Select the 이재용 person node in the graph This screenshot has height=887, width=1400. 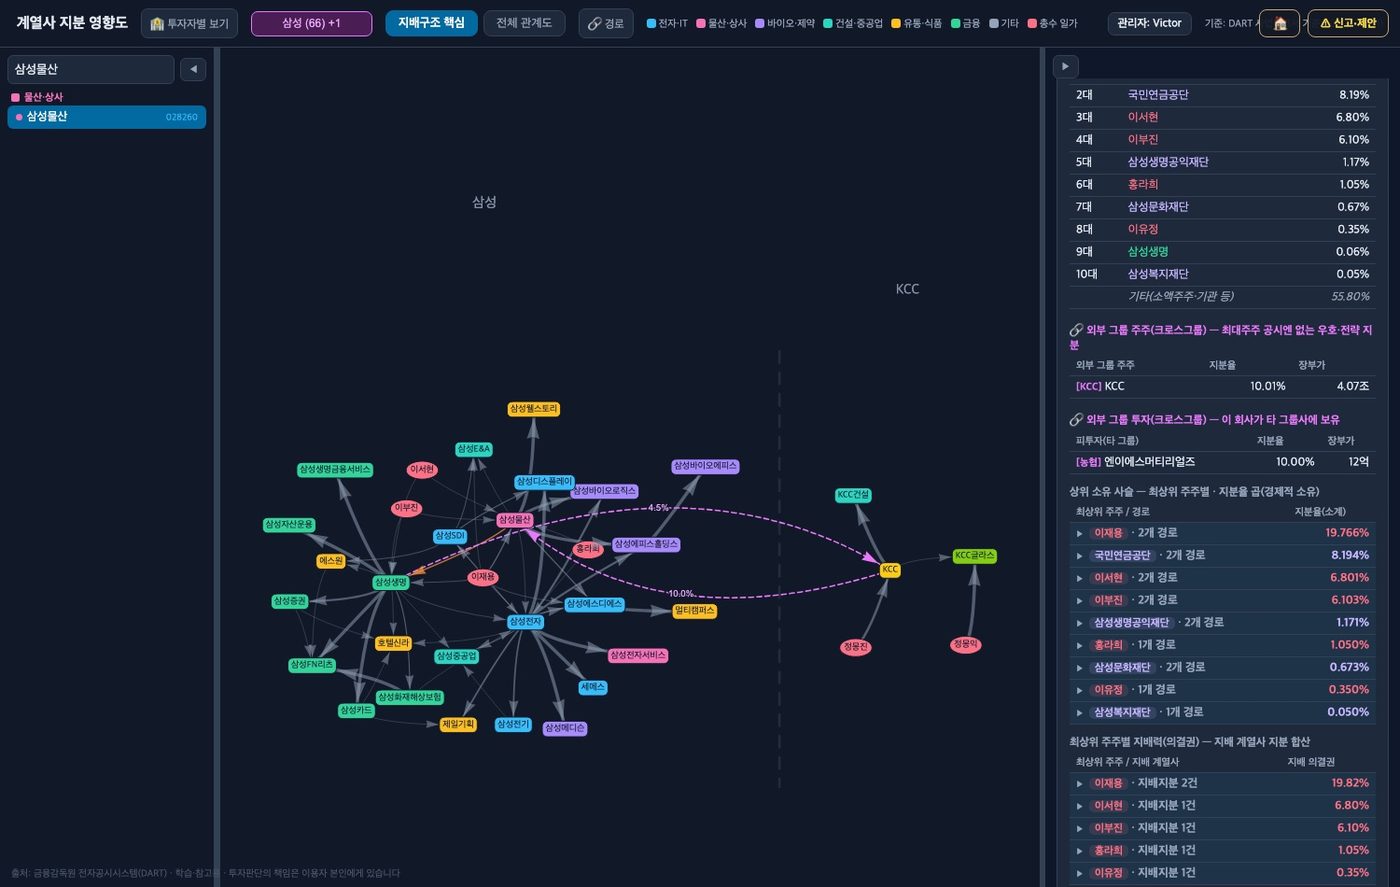[x=483, y=577]
